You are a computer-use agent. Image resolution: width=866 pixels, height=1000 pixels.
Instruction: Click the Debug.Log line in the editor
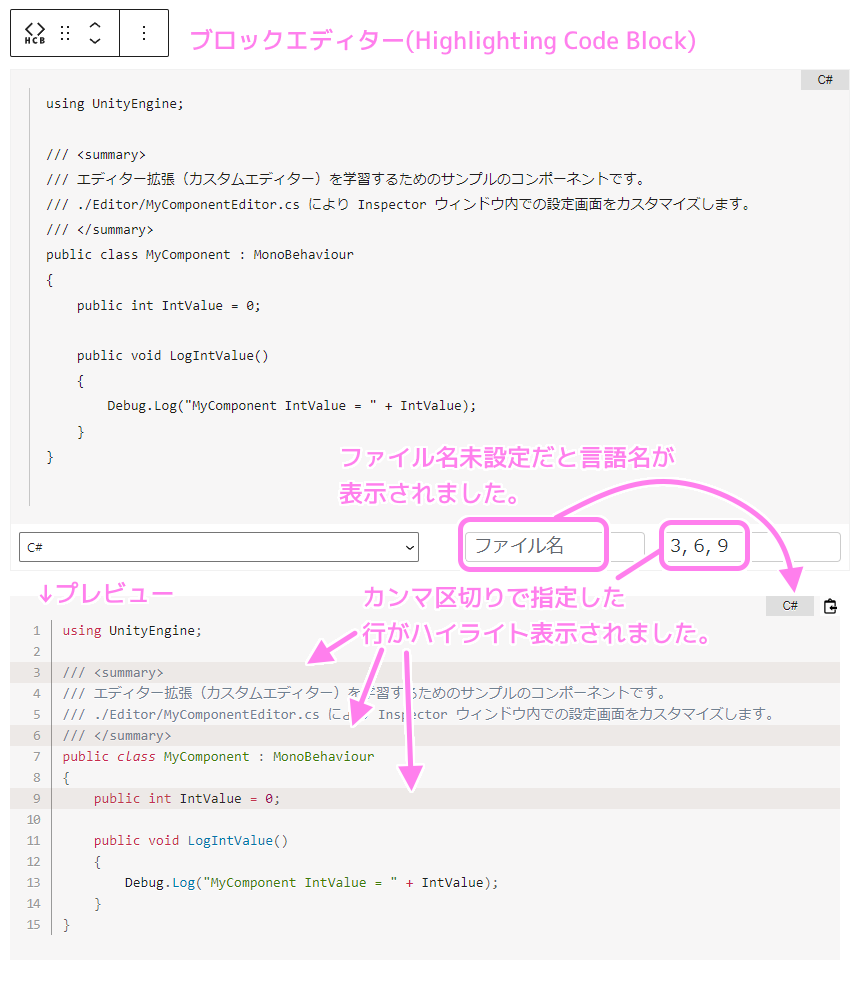pyautogui.click(x=291, y=406)
